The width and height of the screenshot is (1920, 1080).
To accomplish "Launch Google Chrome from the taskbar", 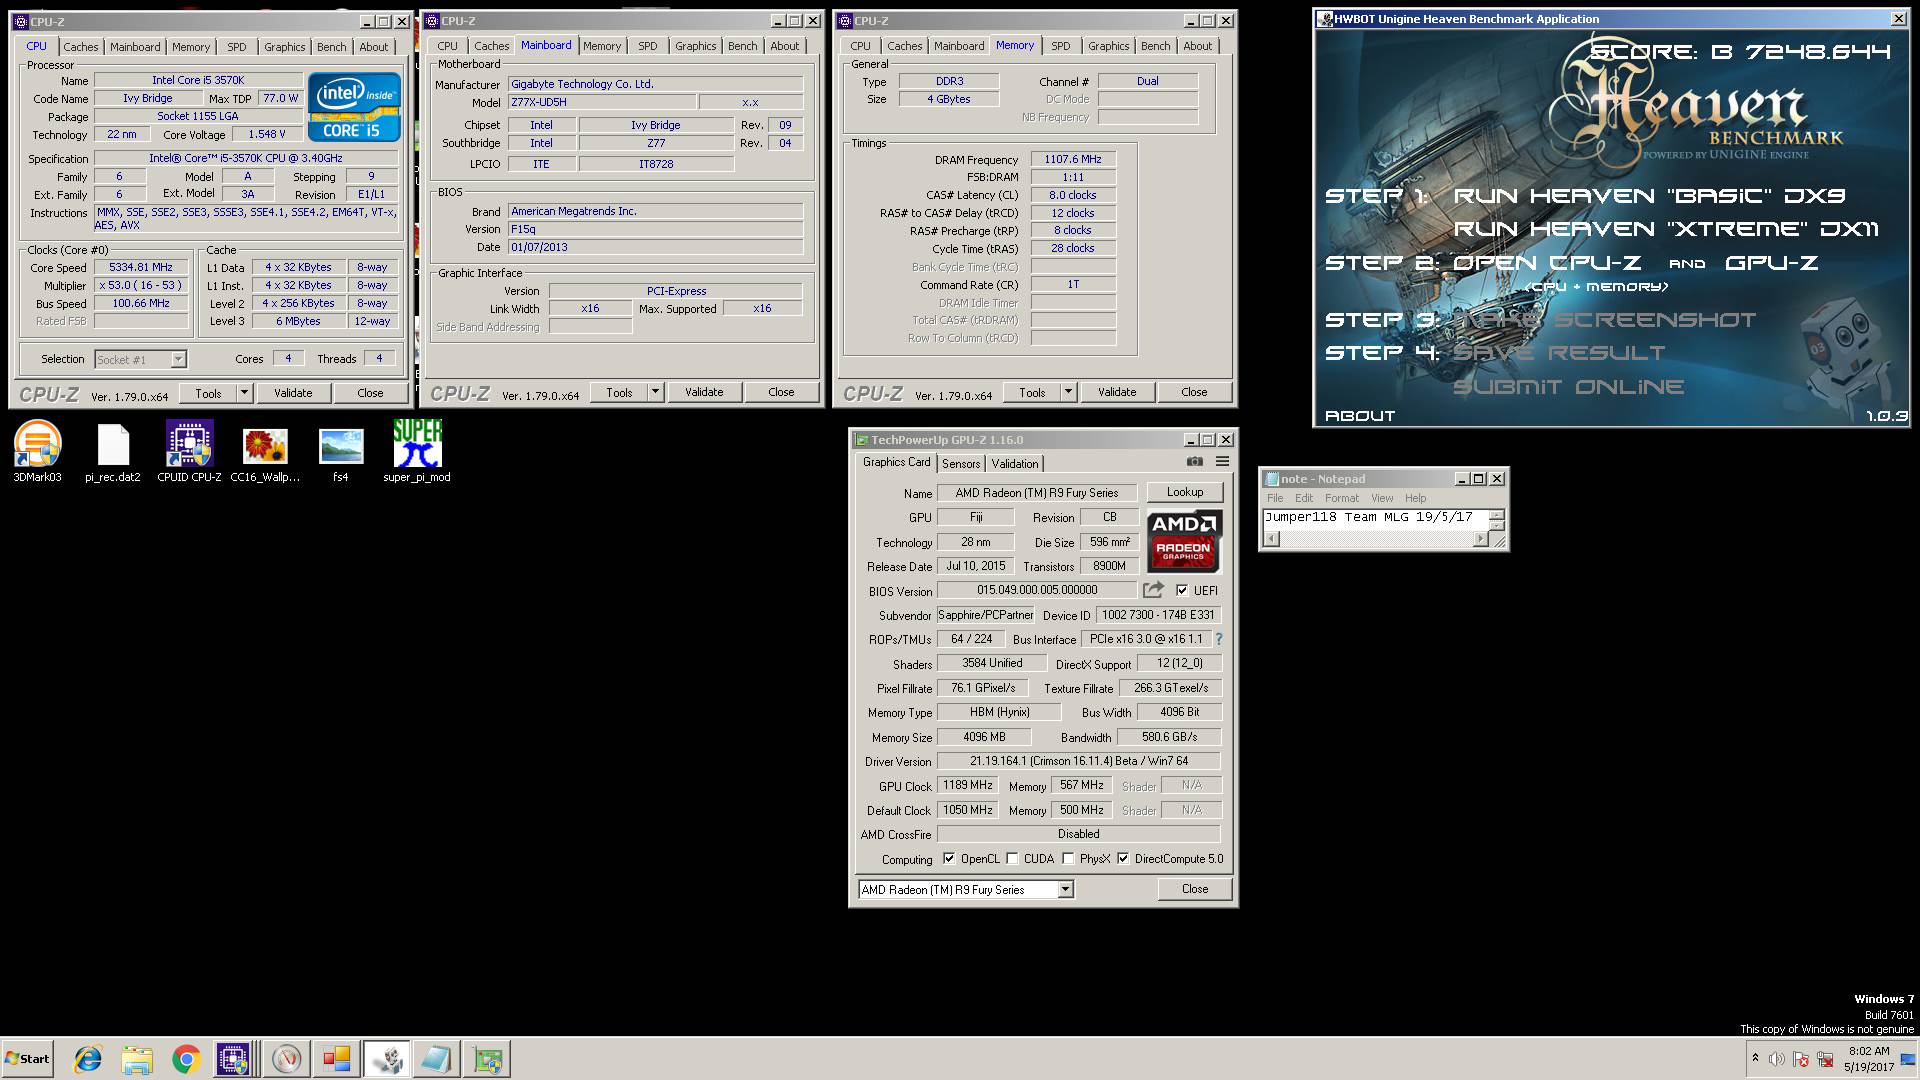I will 186,1059.
